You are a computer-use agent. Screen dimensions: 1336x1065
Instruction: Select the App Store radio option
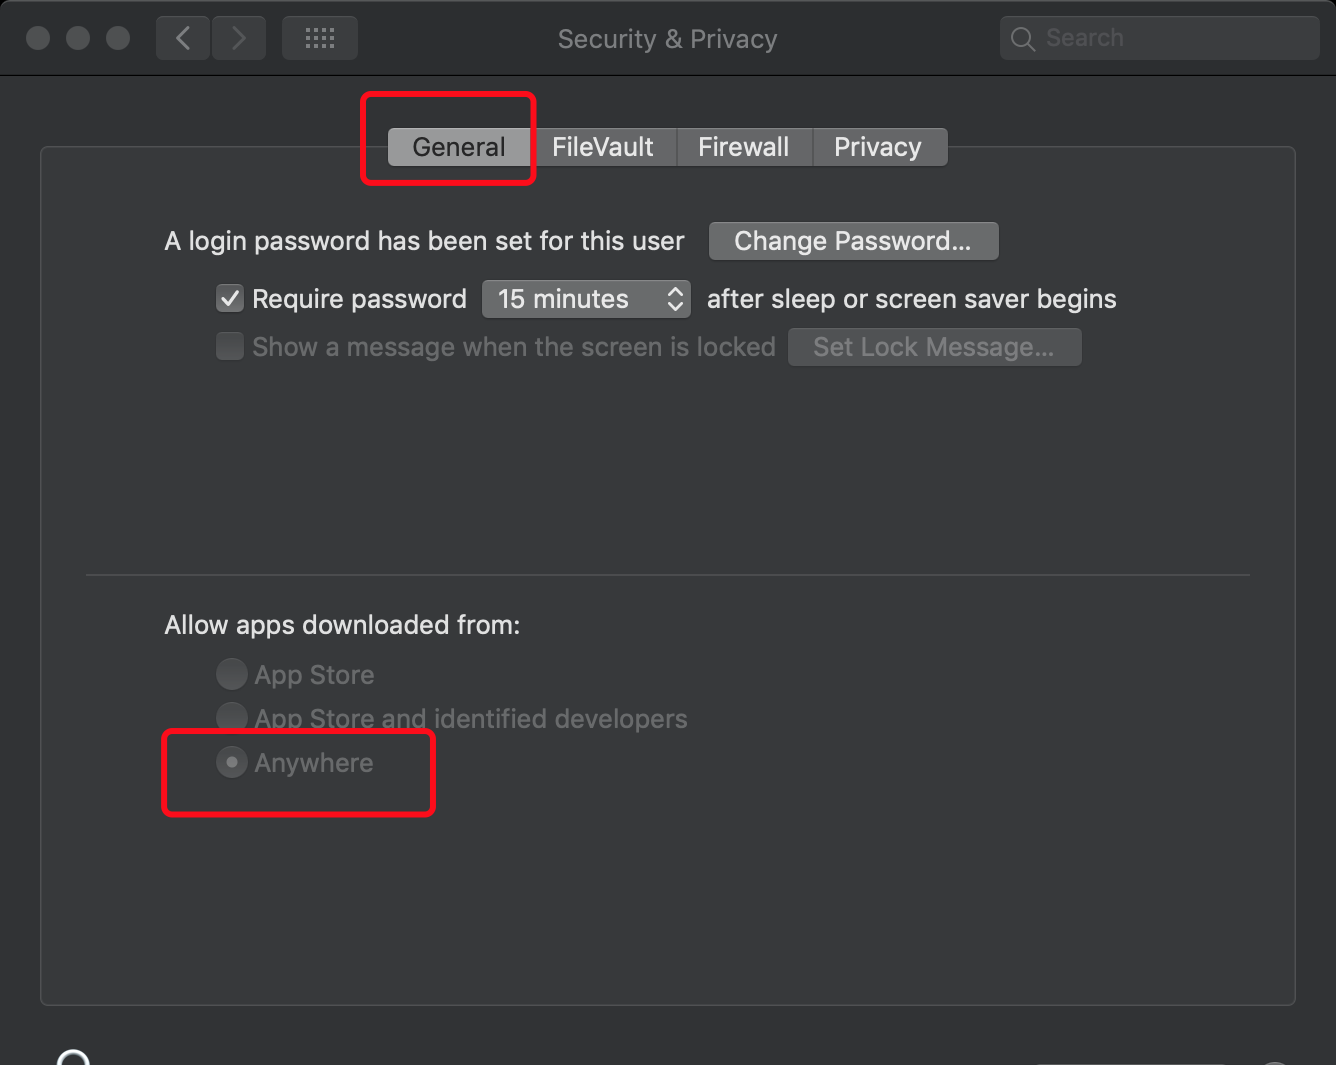(232, 674)
